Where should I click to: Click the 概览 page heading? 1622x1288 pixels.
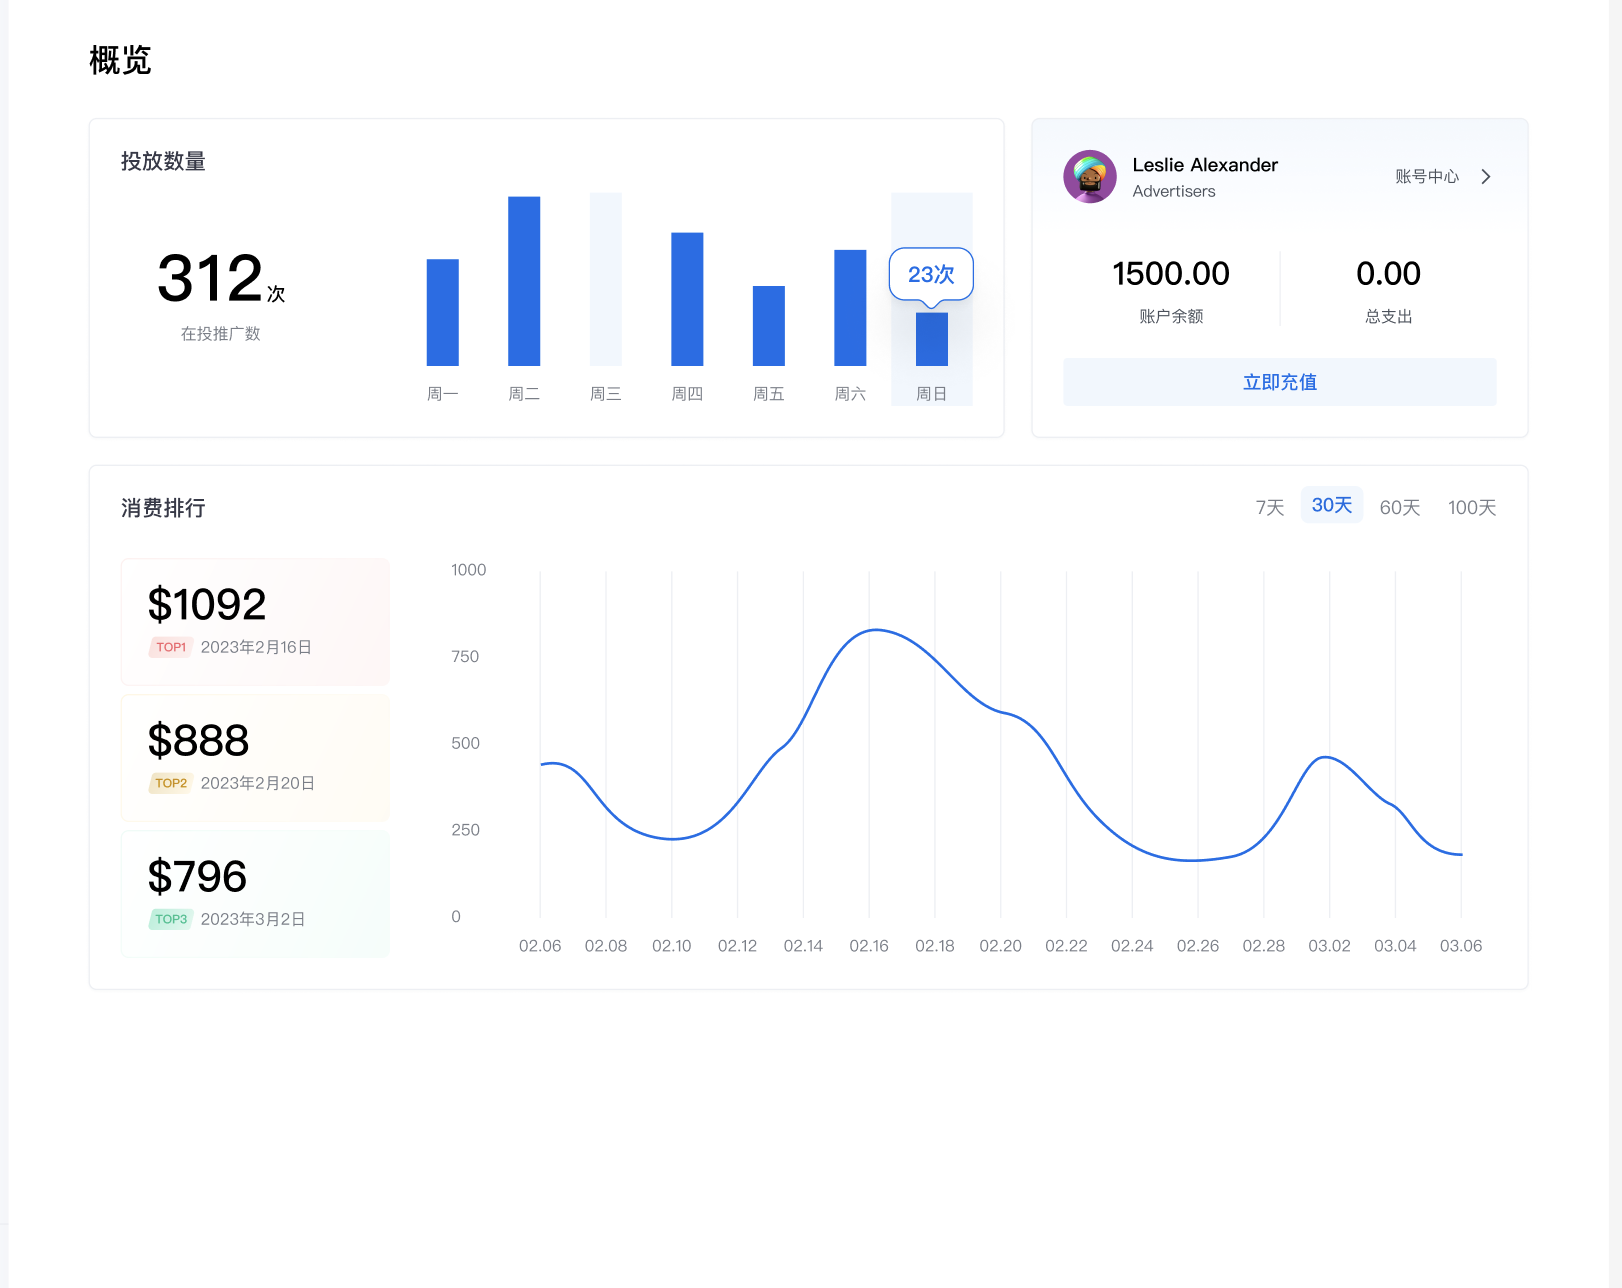120,60
